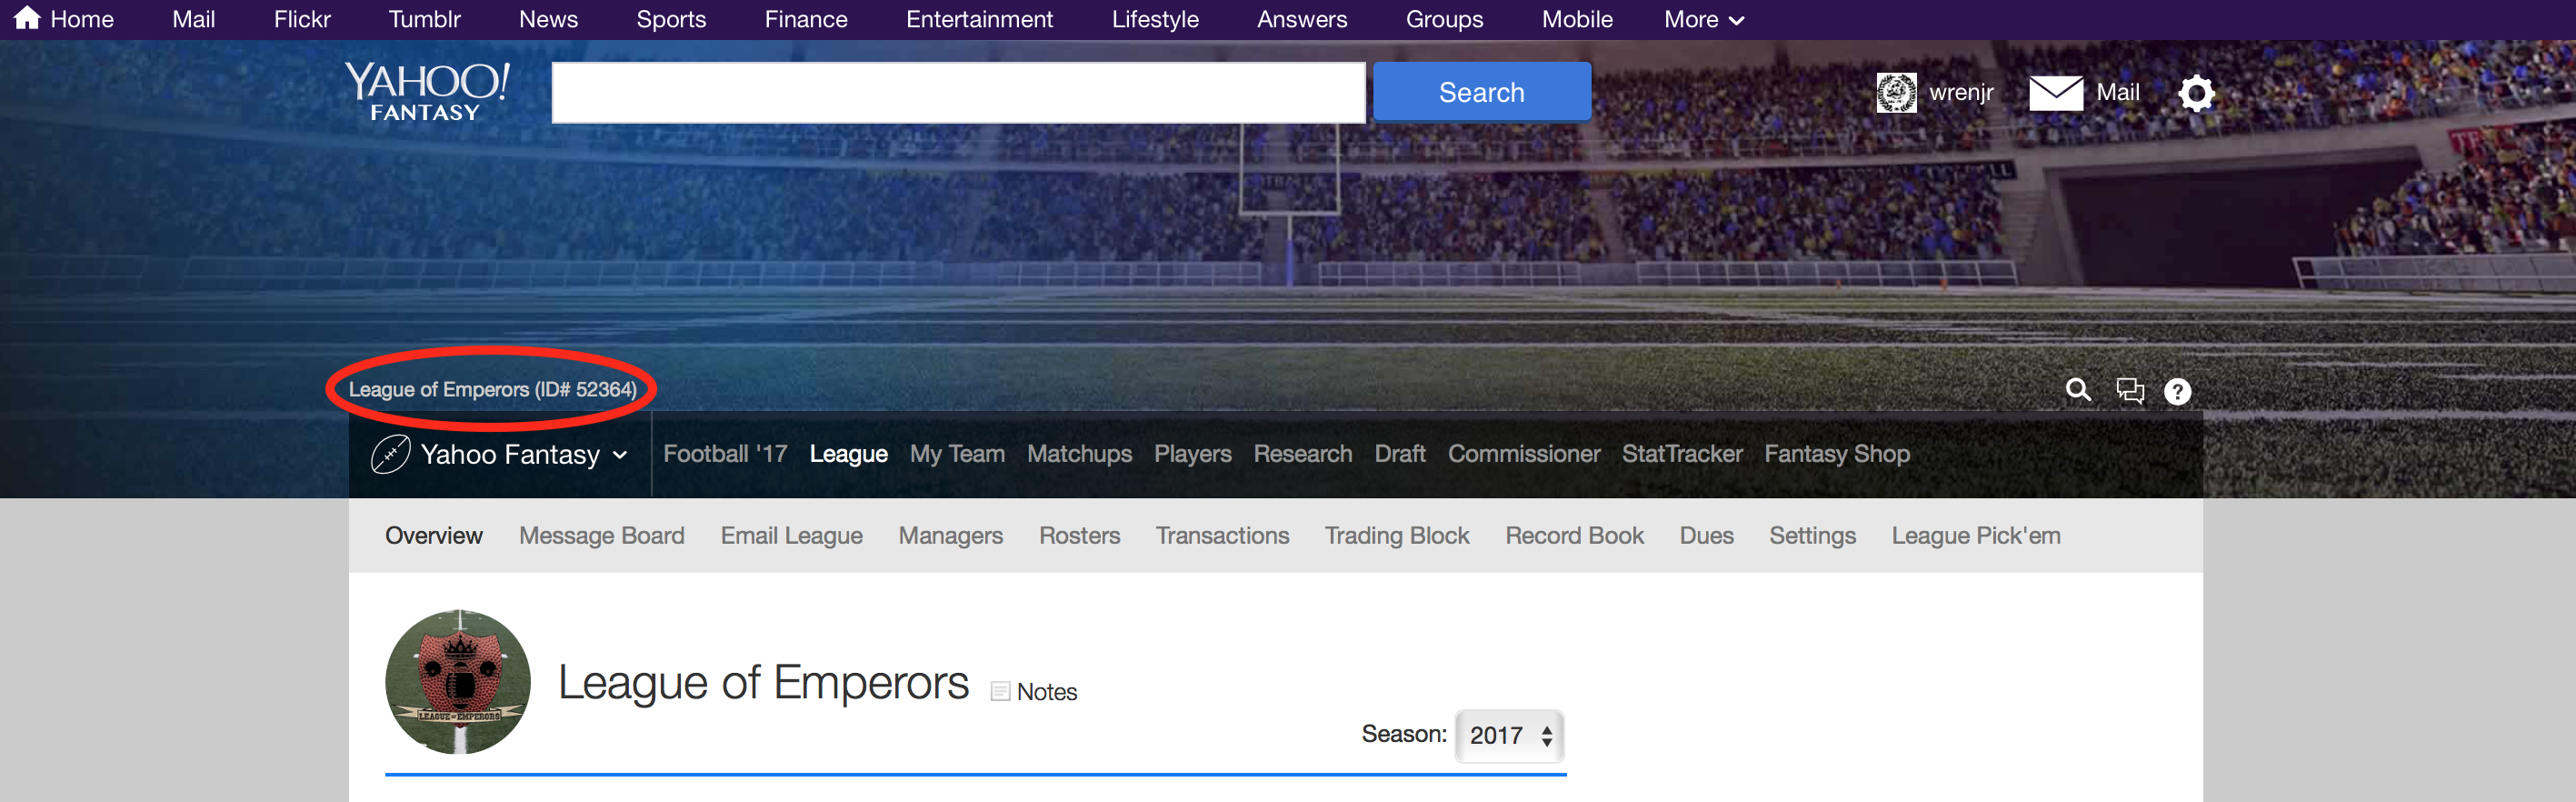Open Record Book tab
Image resolution: width=2576 pixels, height=802 pixels.
tap(1574, 536)
